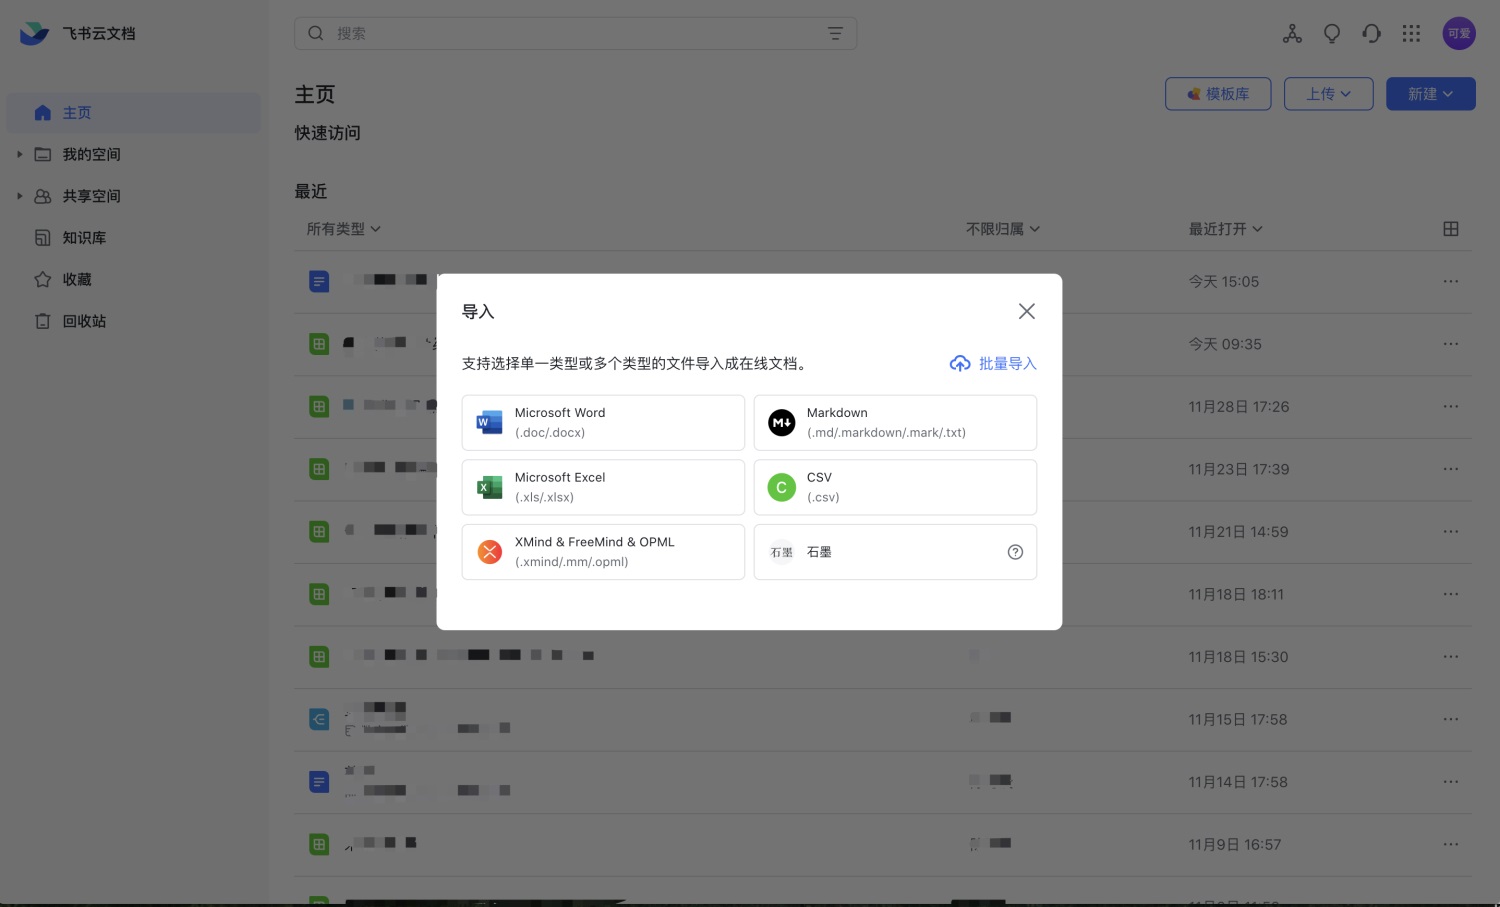Open 知识库 in the sidebar
Screen dimensions: 1500x907
coord(84,238)
